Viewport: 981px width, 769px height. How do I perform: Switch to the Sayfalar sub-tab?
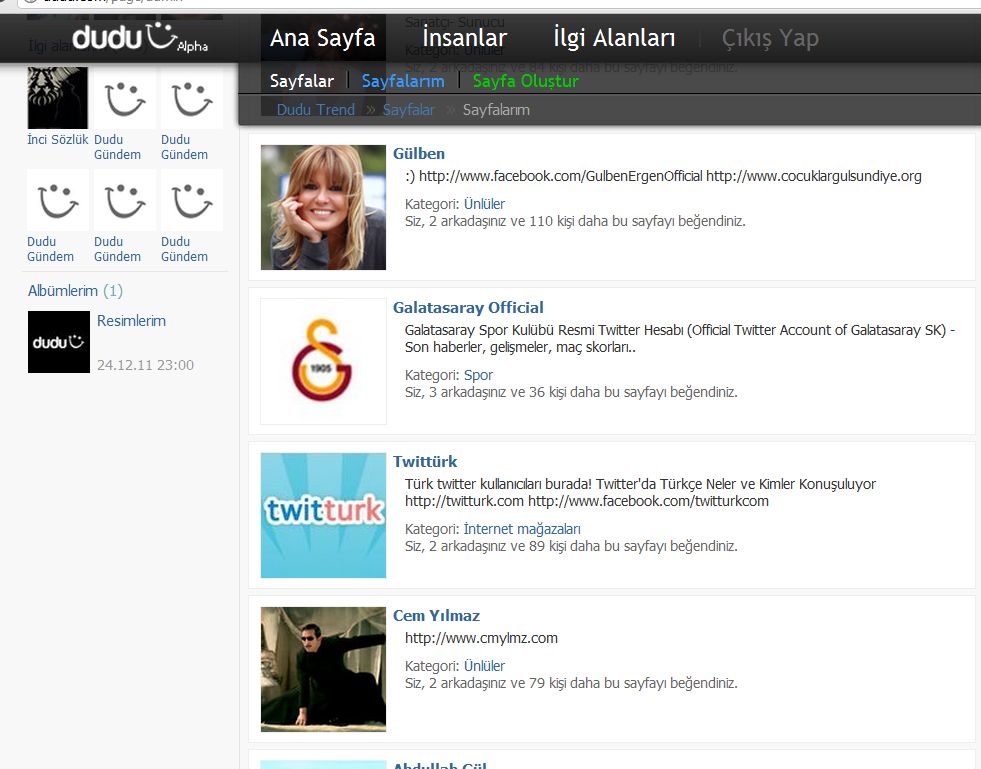(x=302, y=81)
